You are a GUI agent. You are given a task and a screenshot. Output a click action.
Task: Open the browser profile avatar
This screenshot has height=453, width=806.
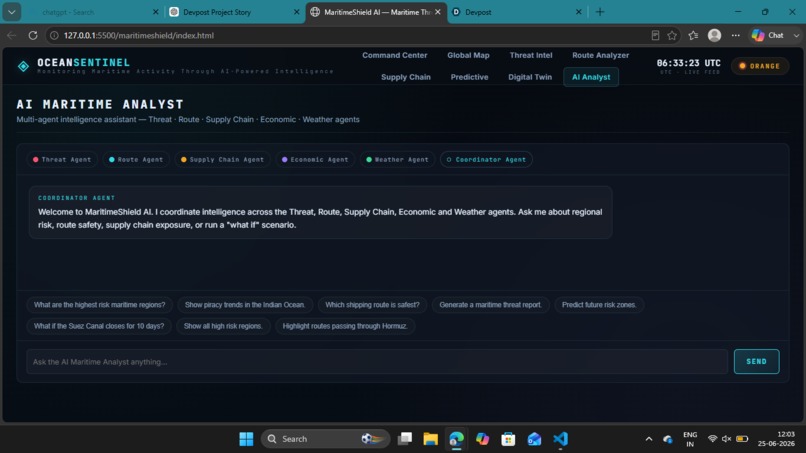715,35
